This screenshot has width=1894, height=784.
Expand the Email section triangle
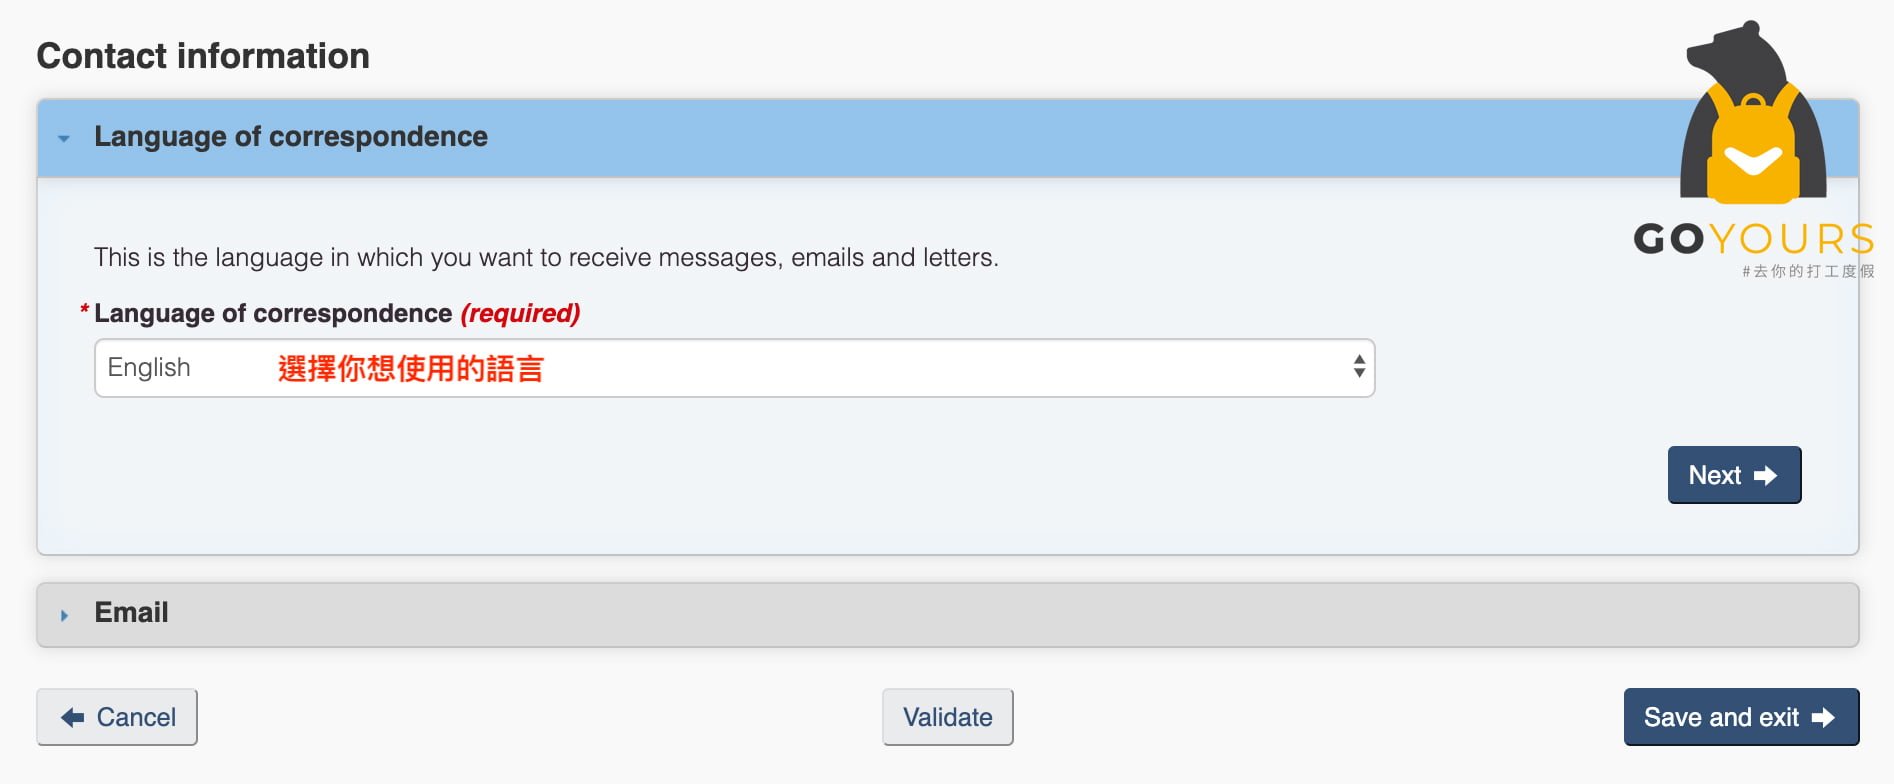click(x=64, y=615)
